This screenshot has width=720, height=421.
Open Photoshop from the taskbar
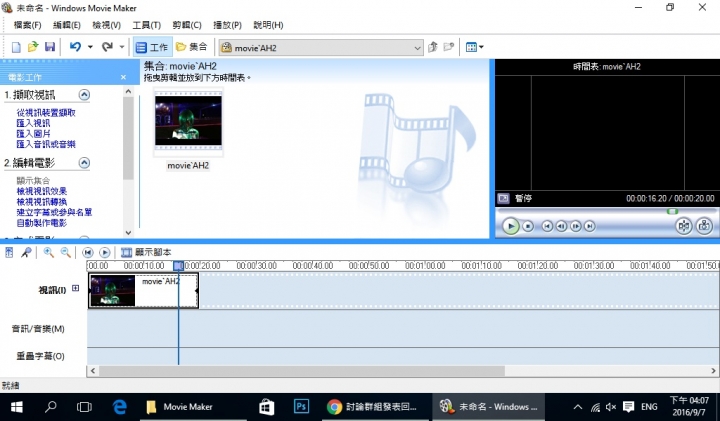[301, 407]
